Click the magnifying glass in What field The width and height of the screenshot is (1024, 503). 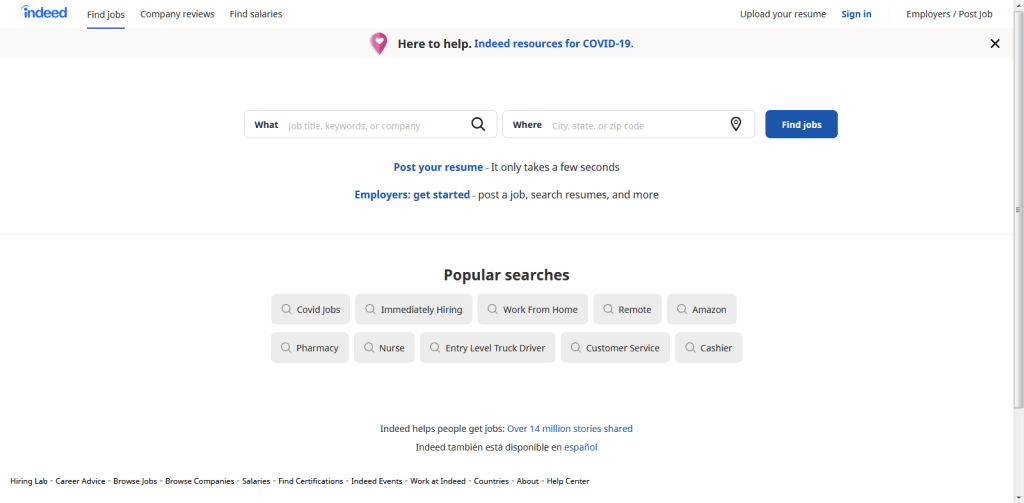click(x=478, y=124)
